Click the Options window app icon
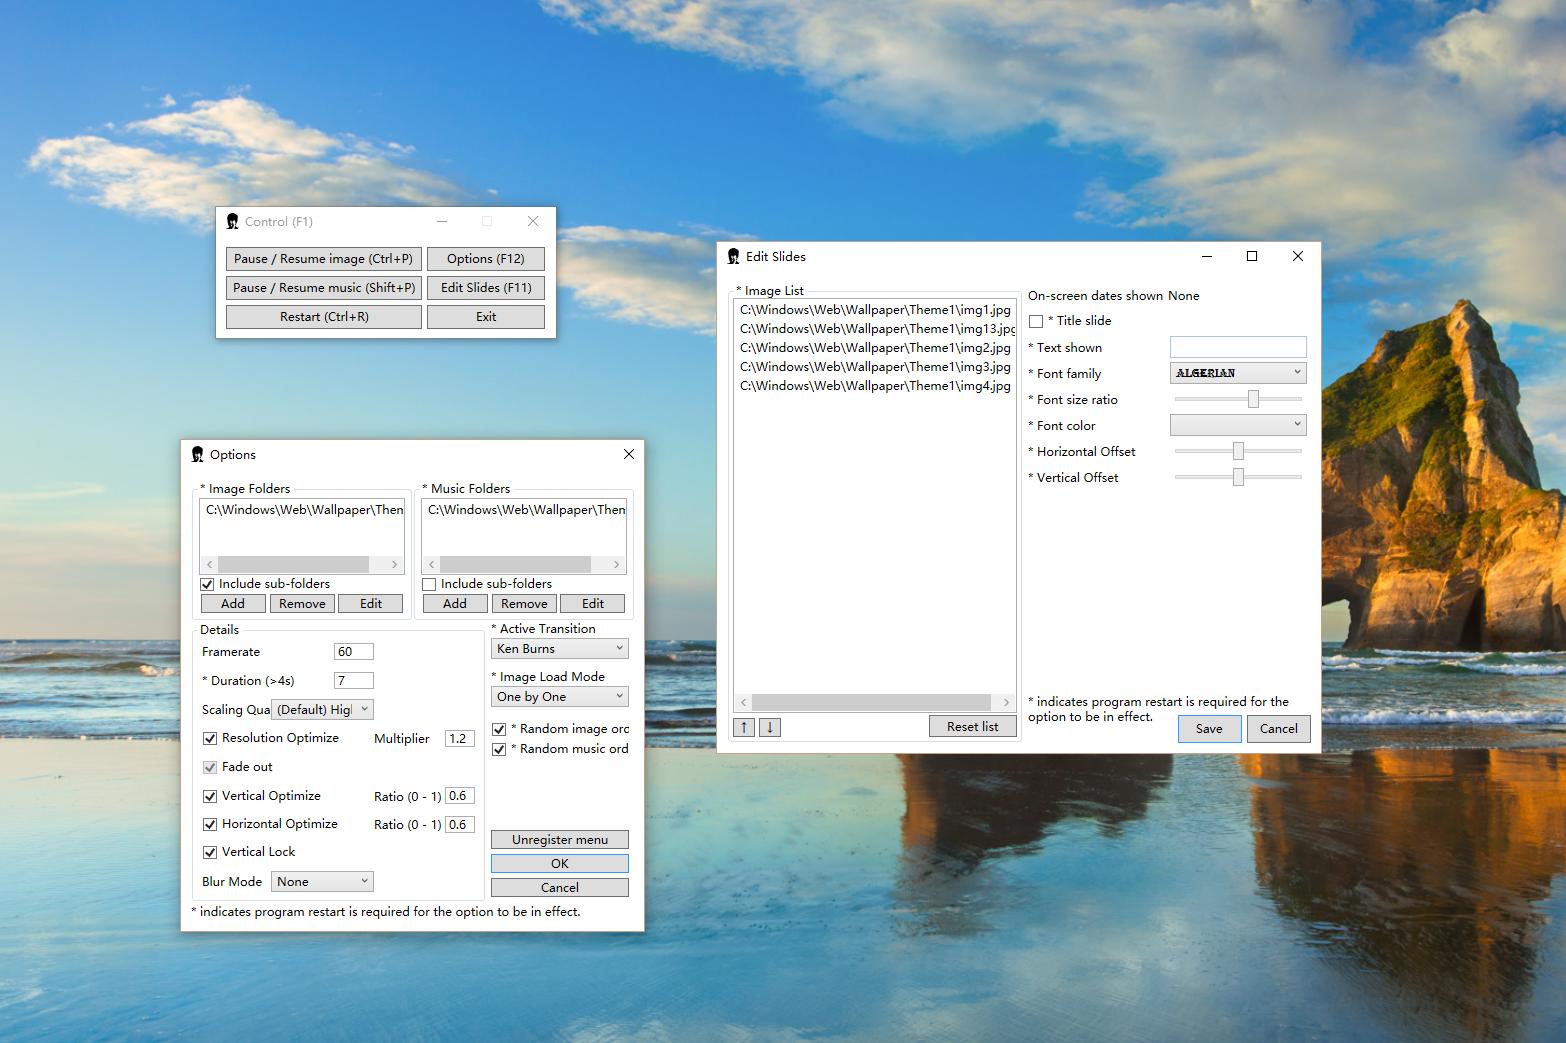Screen dimensions: 1566x1043 coord(197,454)
